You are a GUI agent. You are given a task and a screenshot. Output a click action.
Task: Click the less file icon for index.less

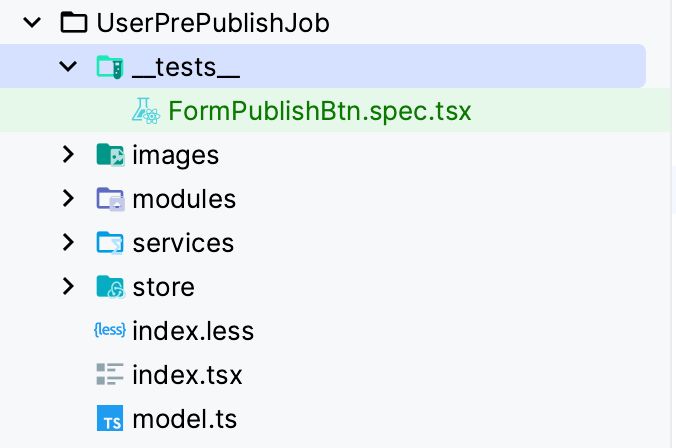point(109,331)
